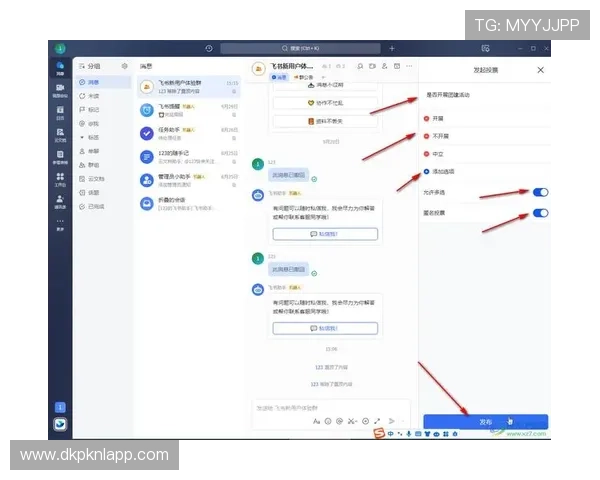Expand the 标签 labels triangle
Image resolution: width=600 pixels, height=480 pixels.
(82, 137)
